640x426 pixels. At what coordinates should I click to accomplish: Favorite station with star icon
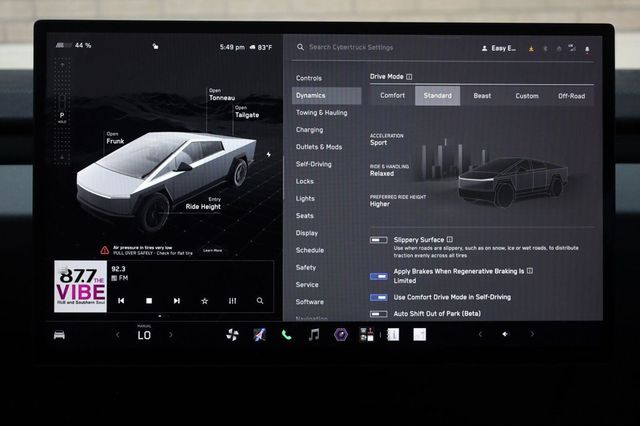[204, 301]
